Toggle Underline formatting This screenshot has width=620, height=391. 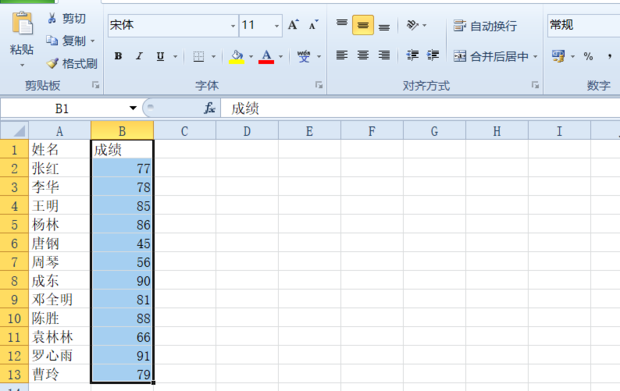pos(160,56)
